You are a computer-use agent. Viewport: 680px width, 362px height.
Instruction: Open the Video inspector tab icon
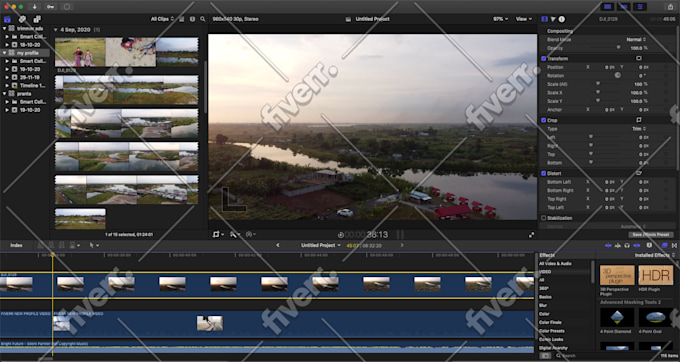coord(545,19)
